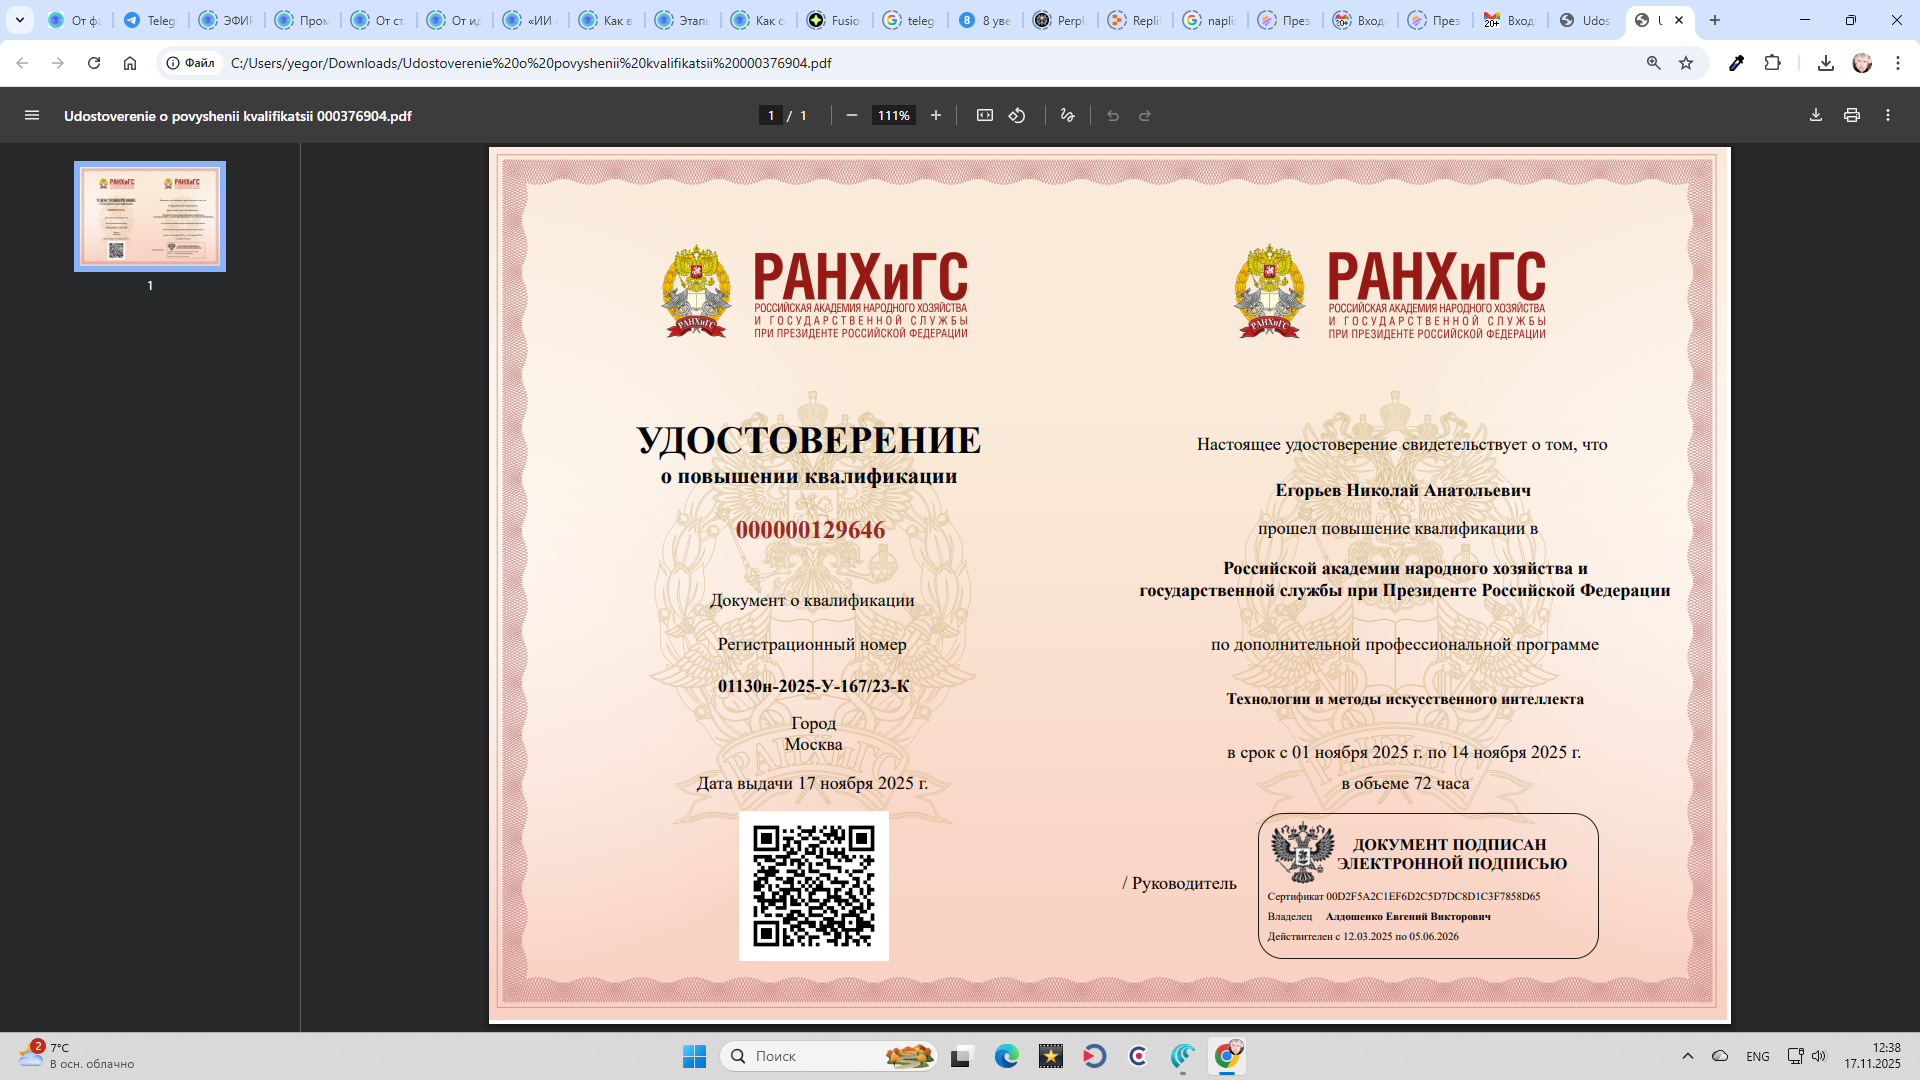Click the fit to page icon
Screen dimensions: 1920x1080
985,116
